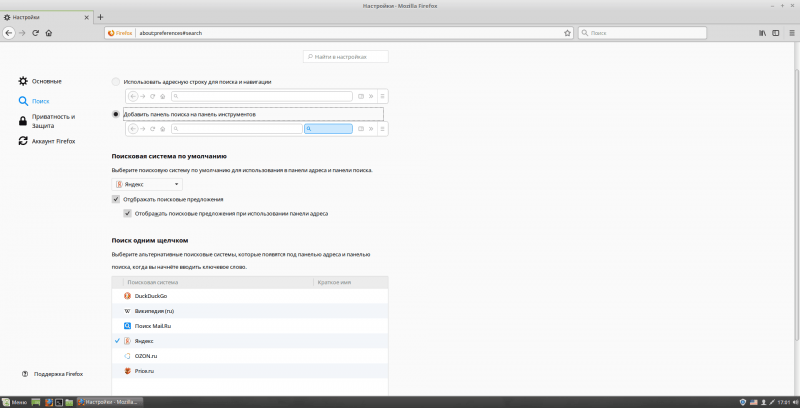Image resolution: width=800 pixels, height=408 pixels.
Task: Click the help icon beside Поддержка Firefox
Action: [x=24, y=374]
